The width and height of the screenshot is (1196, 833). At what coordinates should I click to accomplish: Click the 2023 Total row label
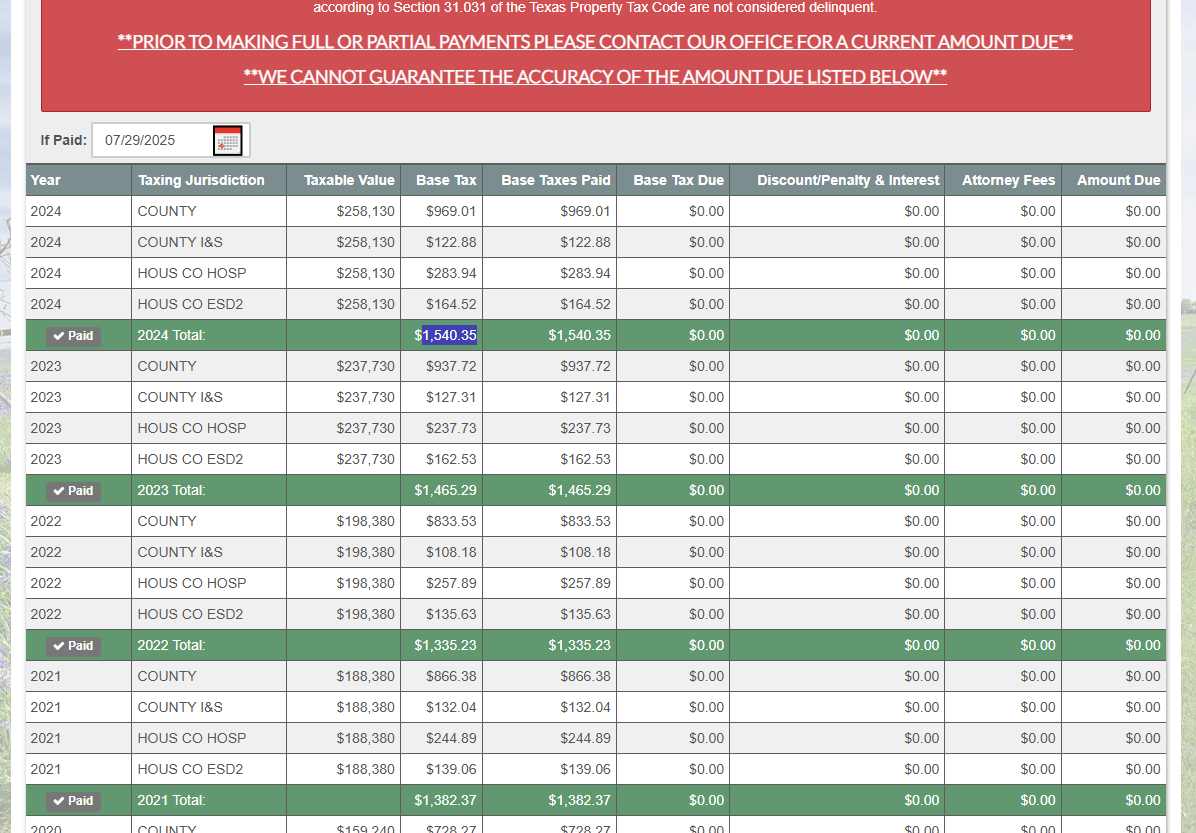tap(171, 491)
